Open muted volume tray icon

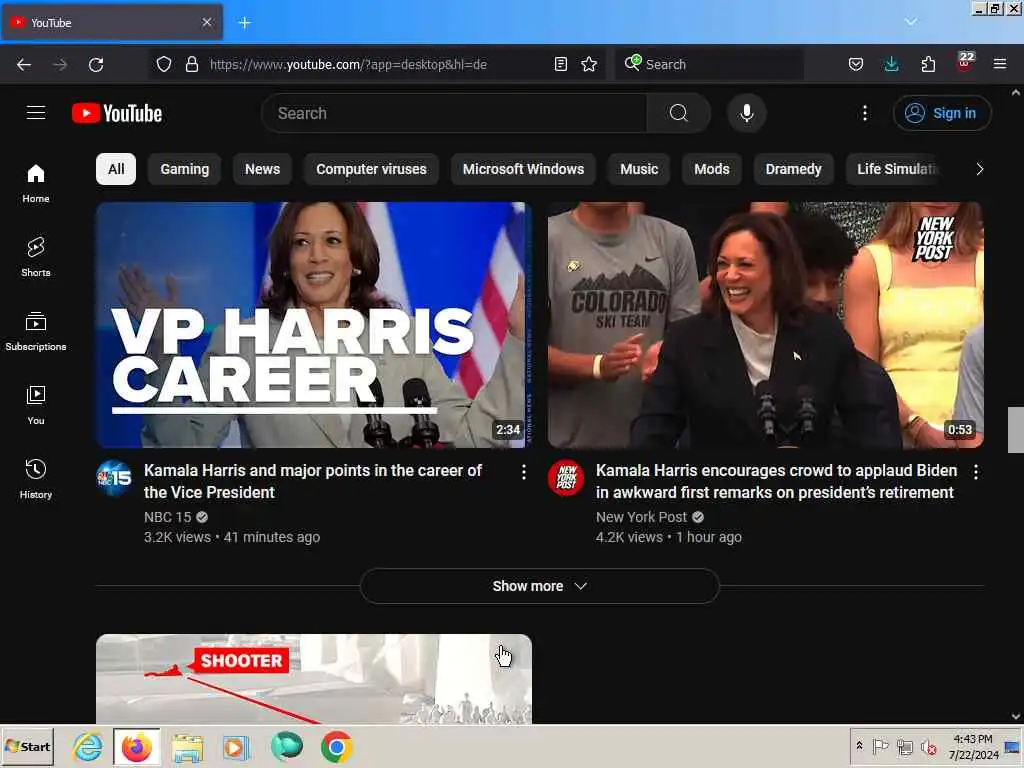pyautogui.click(x=929, y=746)
